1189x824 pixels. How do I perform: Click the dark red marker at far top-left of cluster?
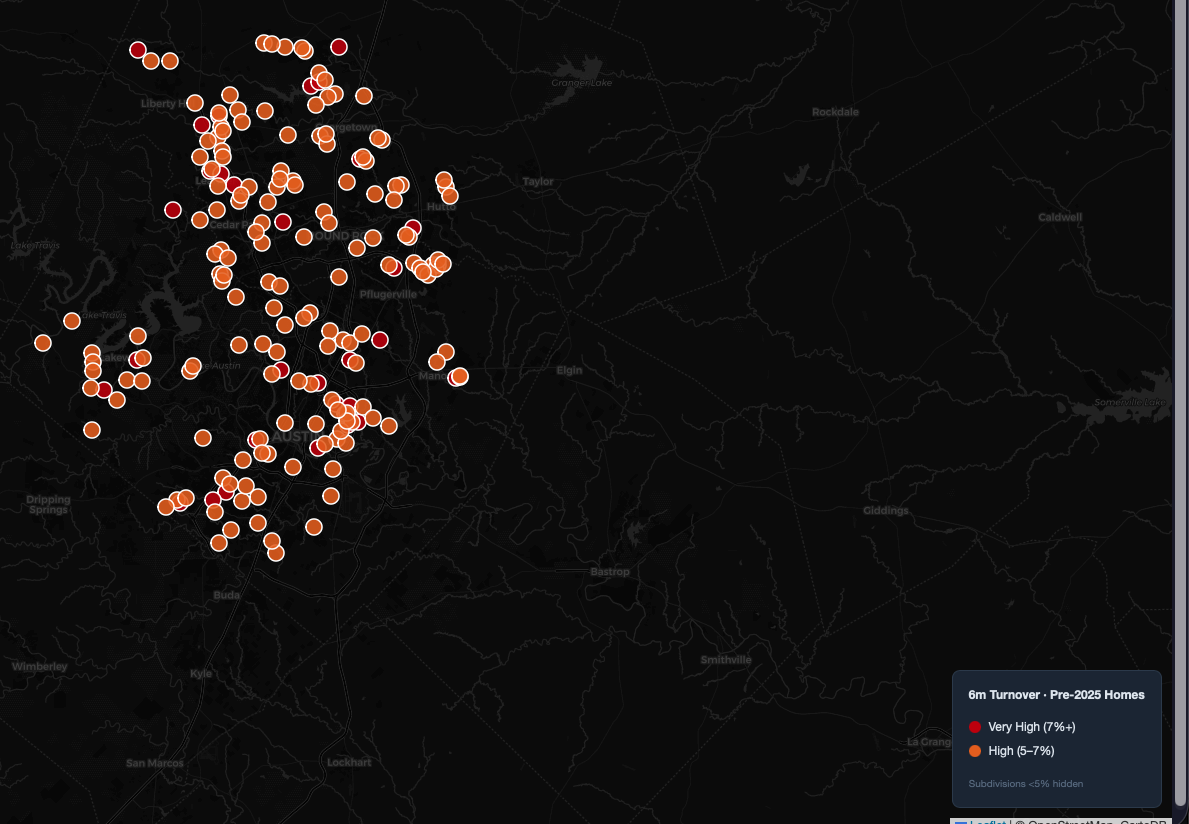pos(138,50)
